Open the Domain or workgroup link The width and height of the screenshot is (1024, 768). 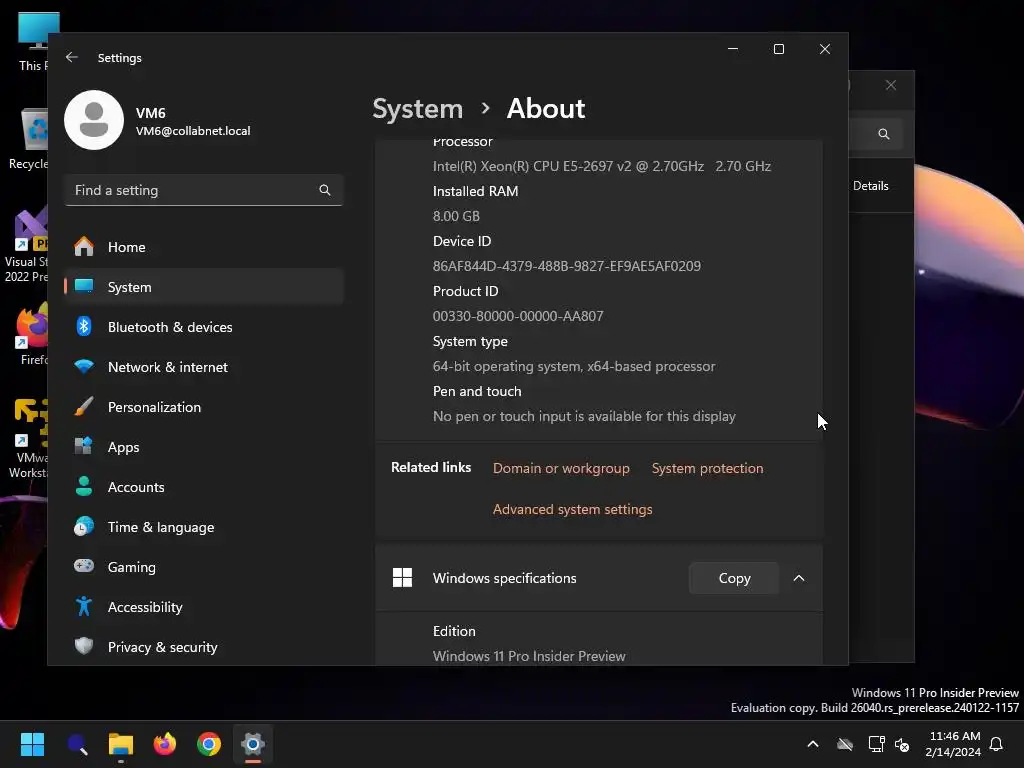click(x=561, y=468)
